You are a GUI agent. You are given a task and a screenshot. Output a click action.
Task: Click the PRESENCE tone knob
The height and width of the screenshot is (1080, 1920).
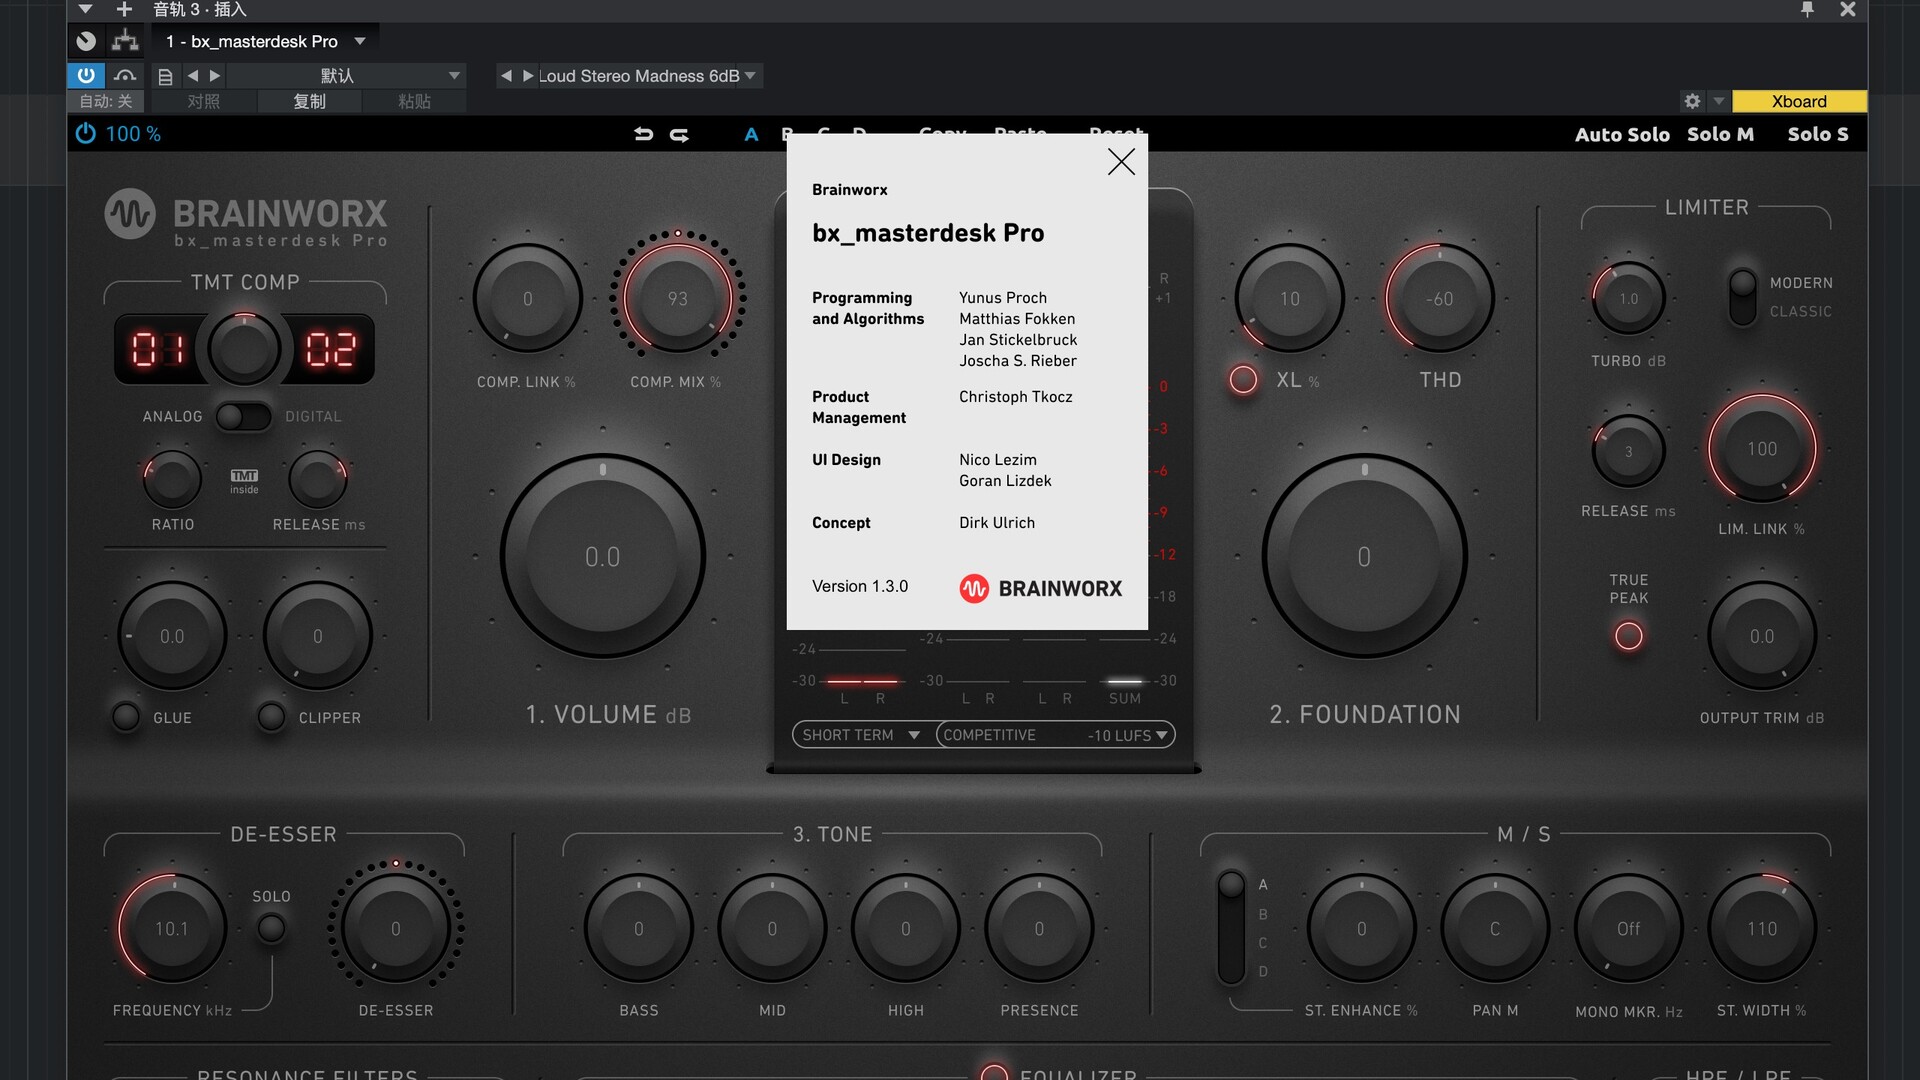click(x=1039, y=929)
